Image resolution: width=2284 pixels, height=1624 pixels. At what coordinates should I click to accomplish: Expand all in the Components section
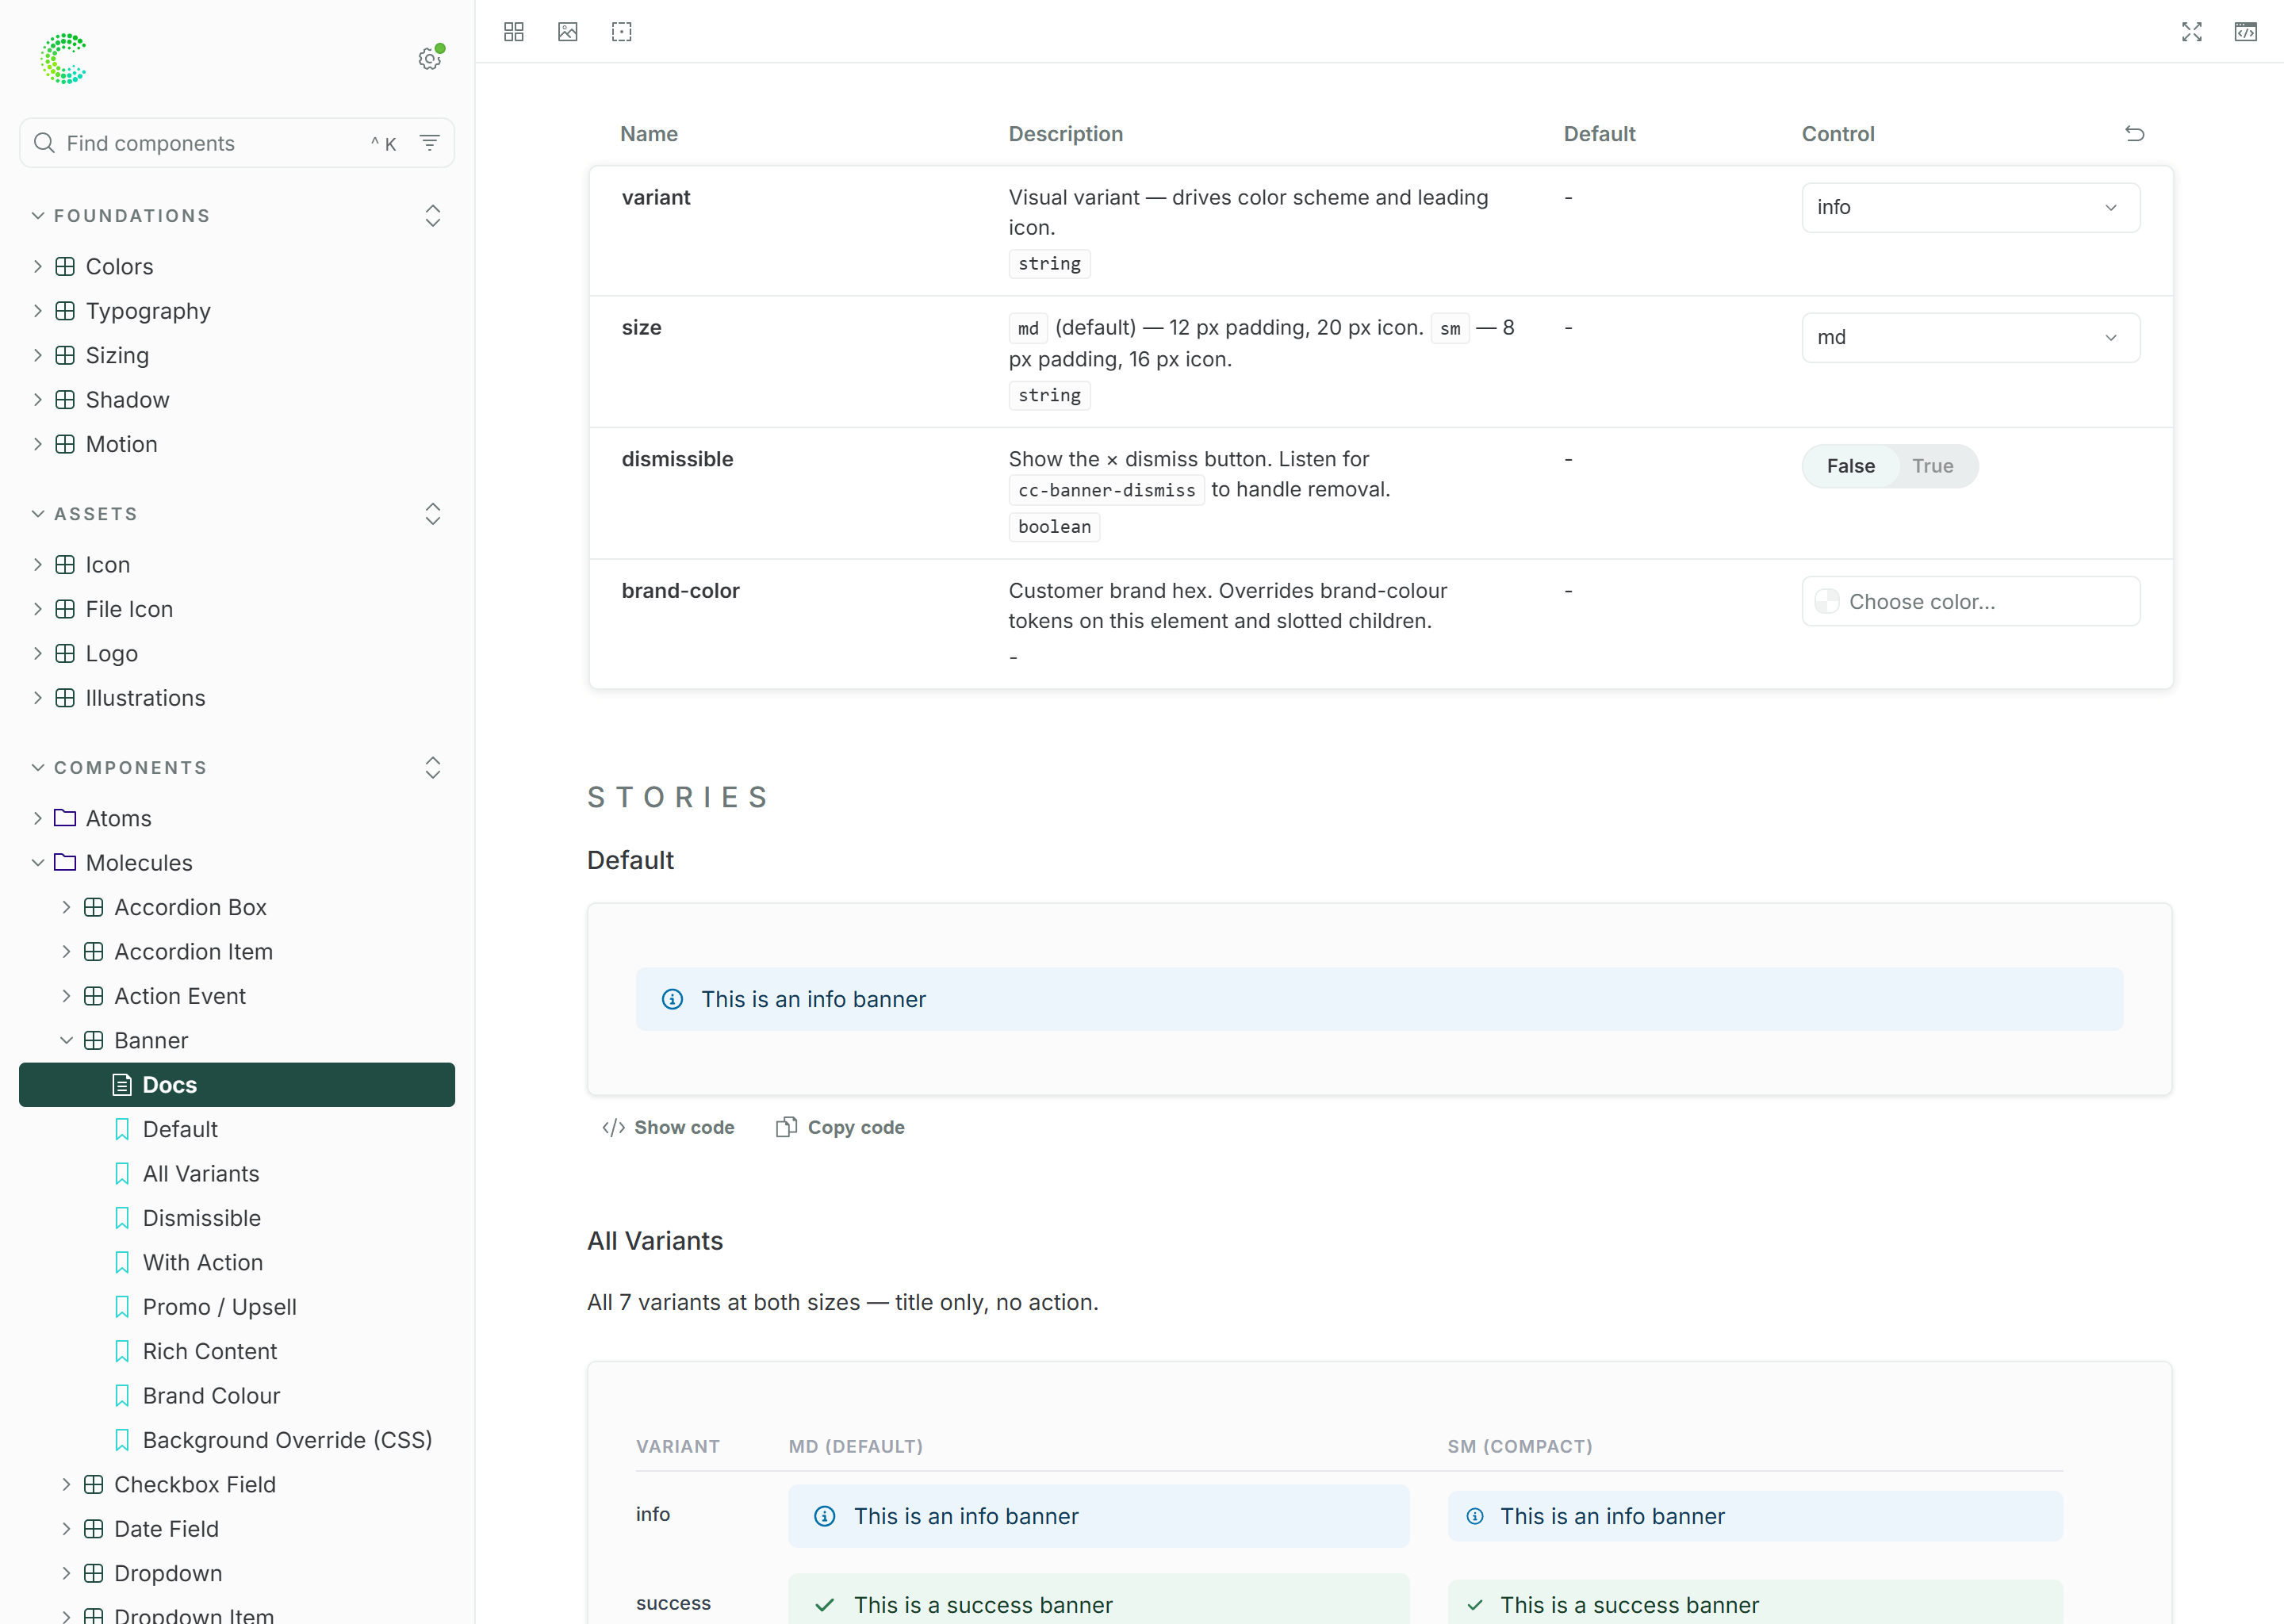click(x=433, y=768)
